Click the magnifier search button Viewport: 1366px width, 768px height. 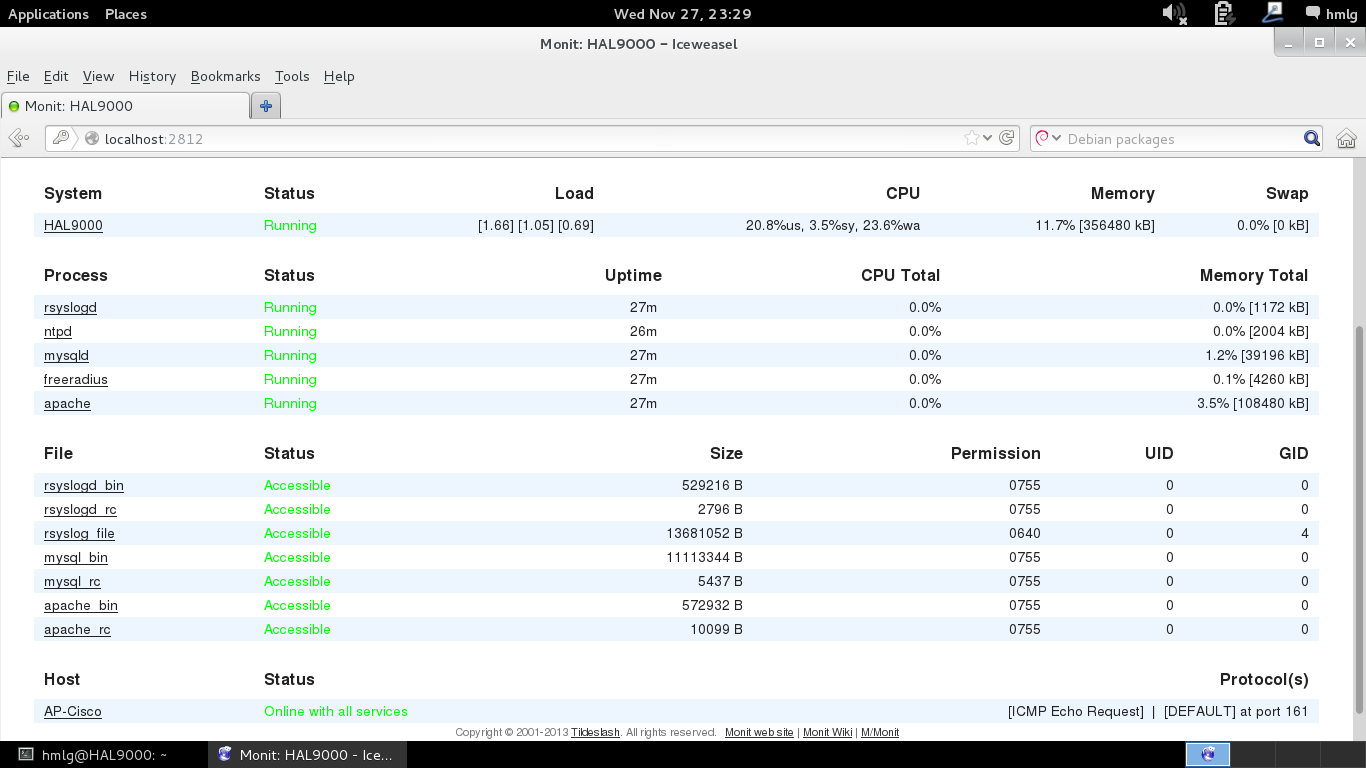1311,139
